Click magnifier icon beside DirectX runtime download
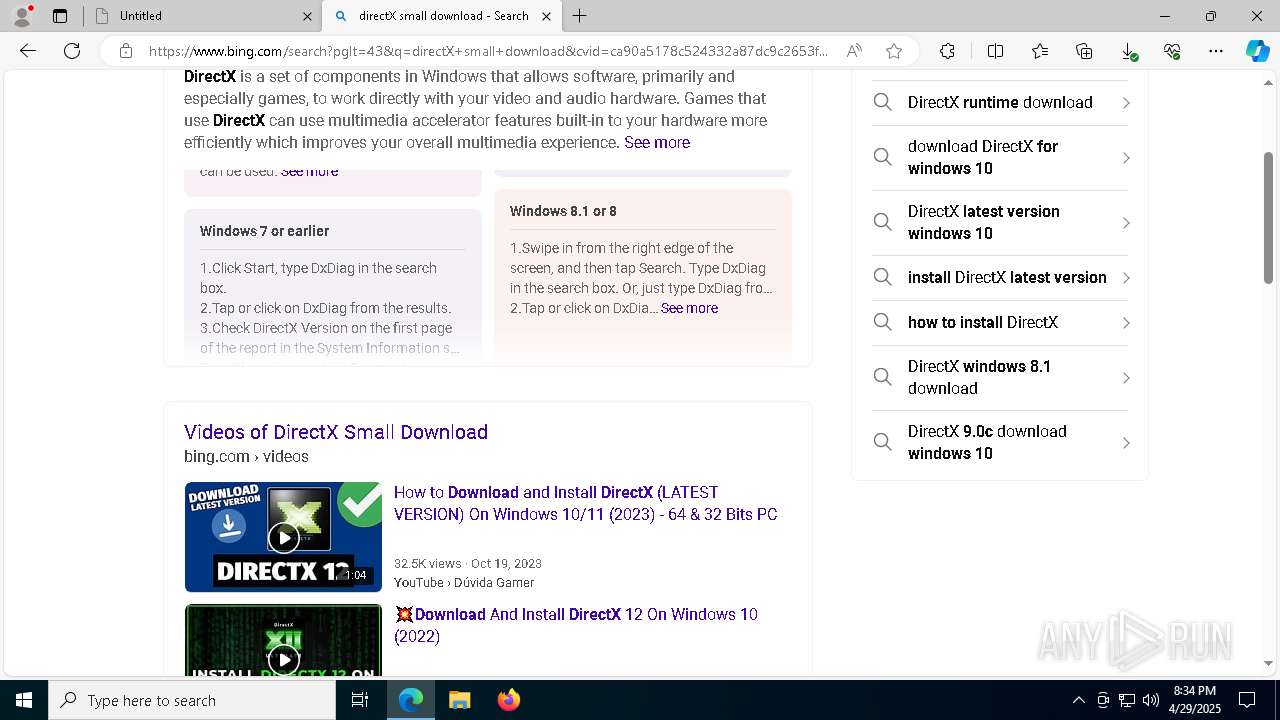The image size is (1280, 720). [x=882, y=102]
